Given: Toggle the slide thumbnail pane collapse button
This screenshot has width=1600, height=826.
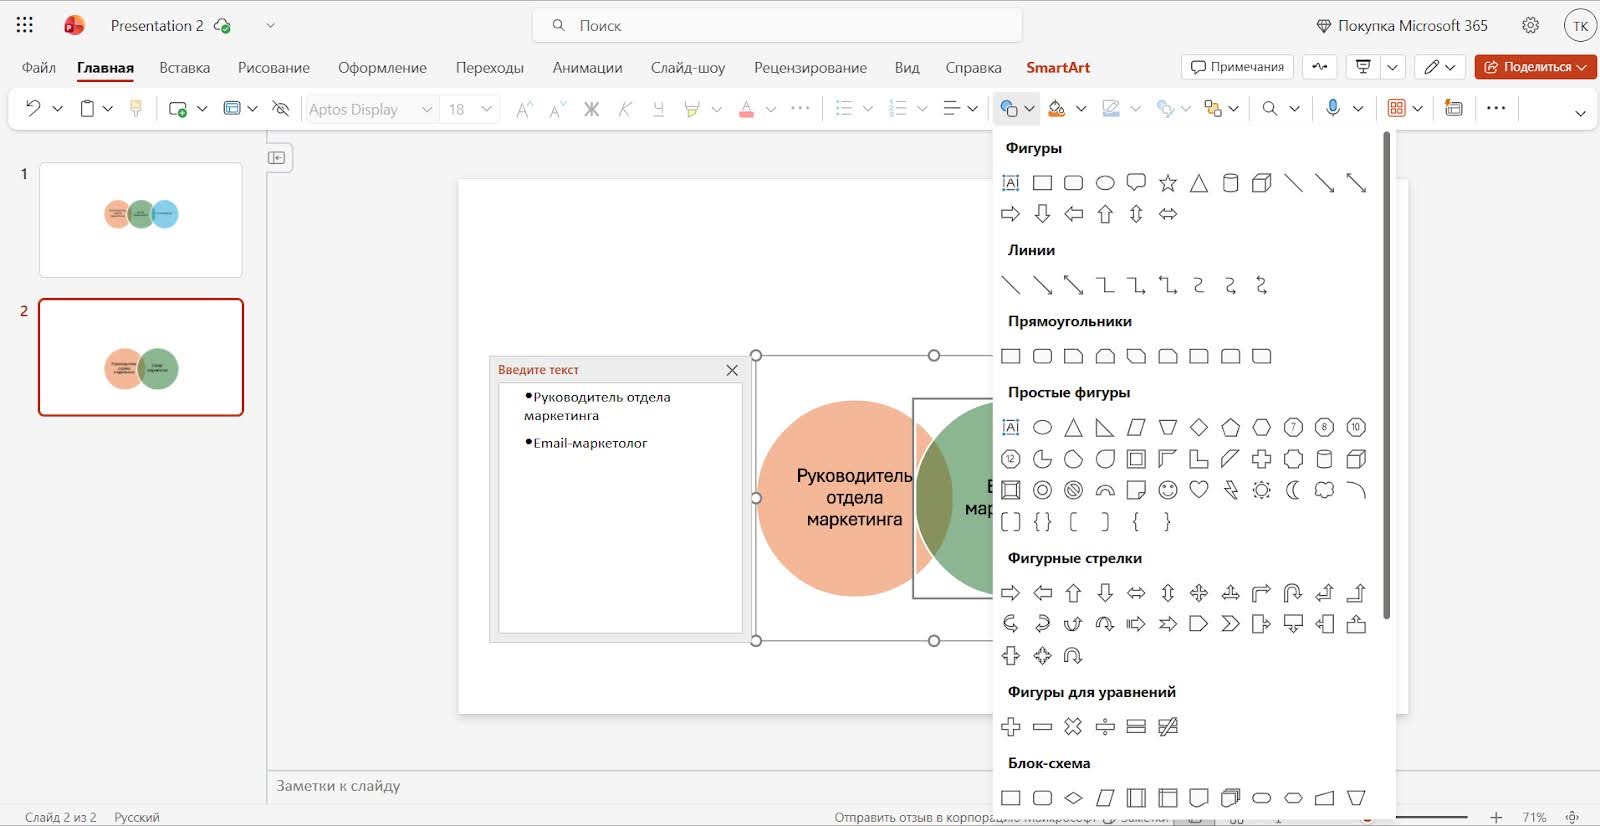Looking at the screenshot, I should [278, 158].
